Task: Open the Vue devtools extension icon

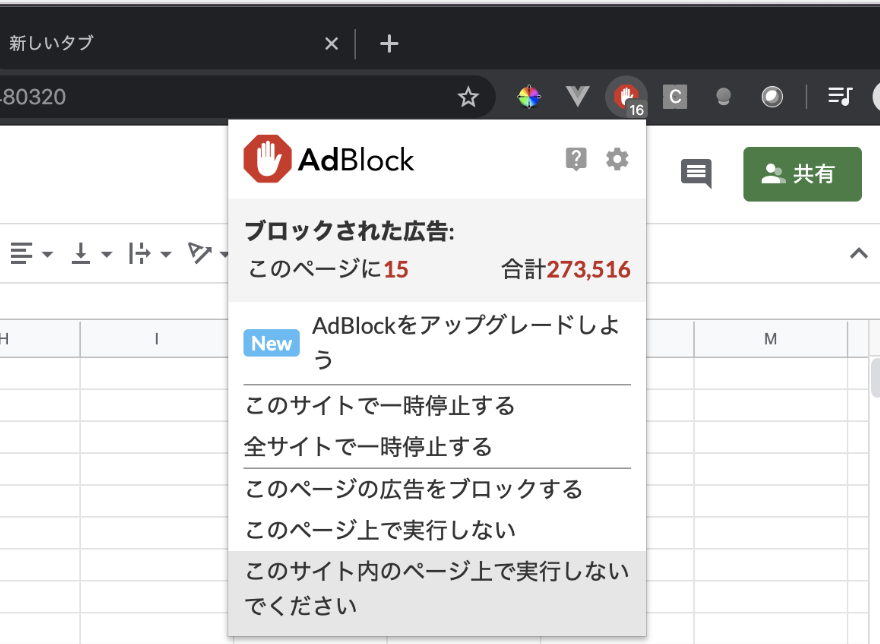Action: tap(578, 97)
